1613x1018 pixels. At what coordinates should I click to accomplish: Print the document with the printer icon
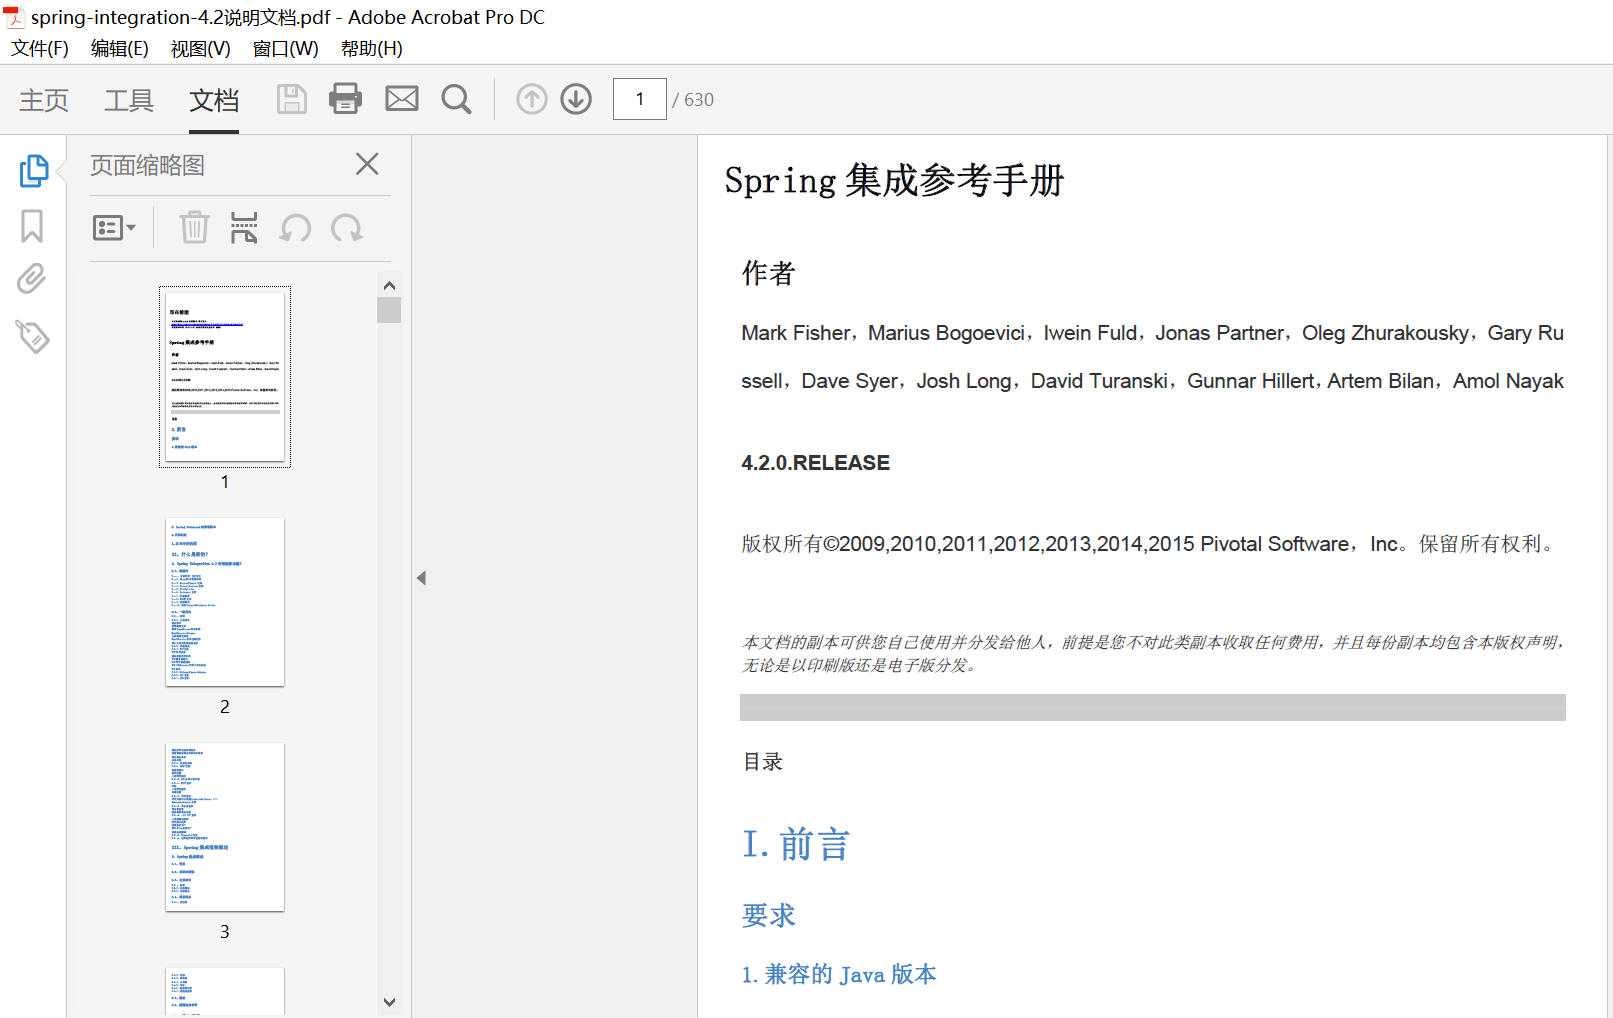point(346,99)
